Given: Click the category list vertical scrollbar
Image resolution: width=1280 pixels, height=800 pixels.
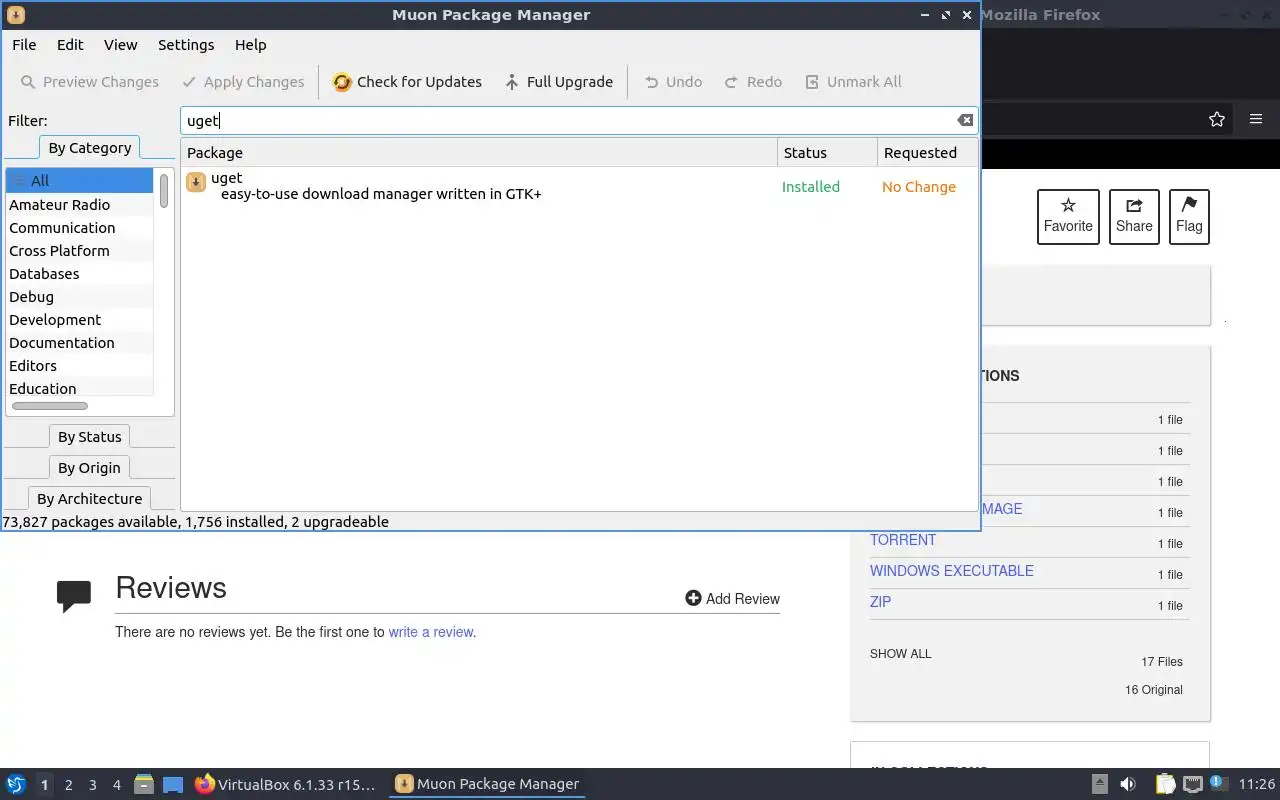Looking at the screenshot, I should [x=164, y=190].
